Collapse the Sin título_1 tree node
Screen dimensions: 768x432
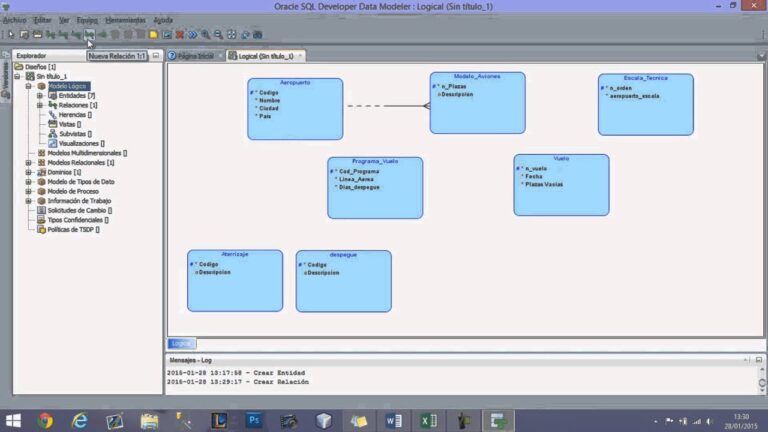point(18,76)
